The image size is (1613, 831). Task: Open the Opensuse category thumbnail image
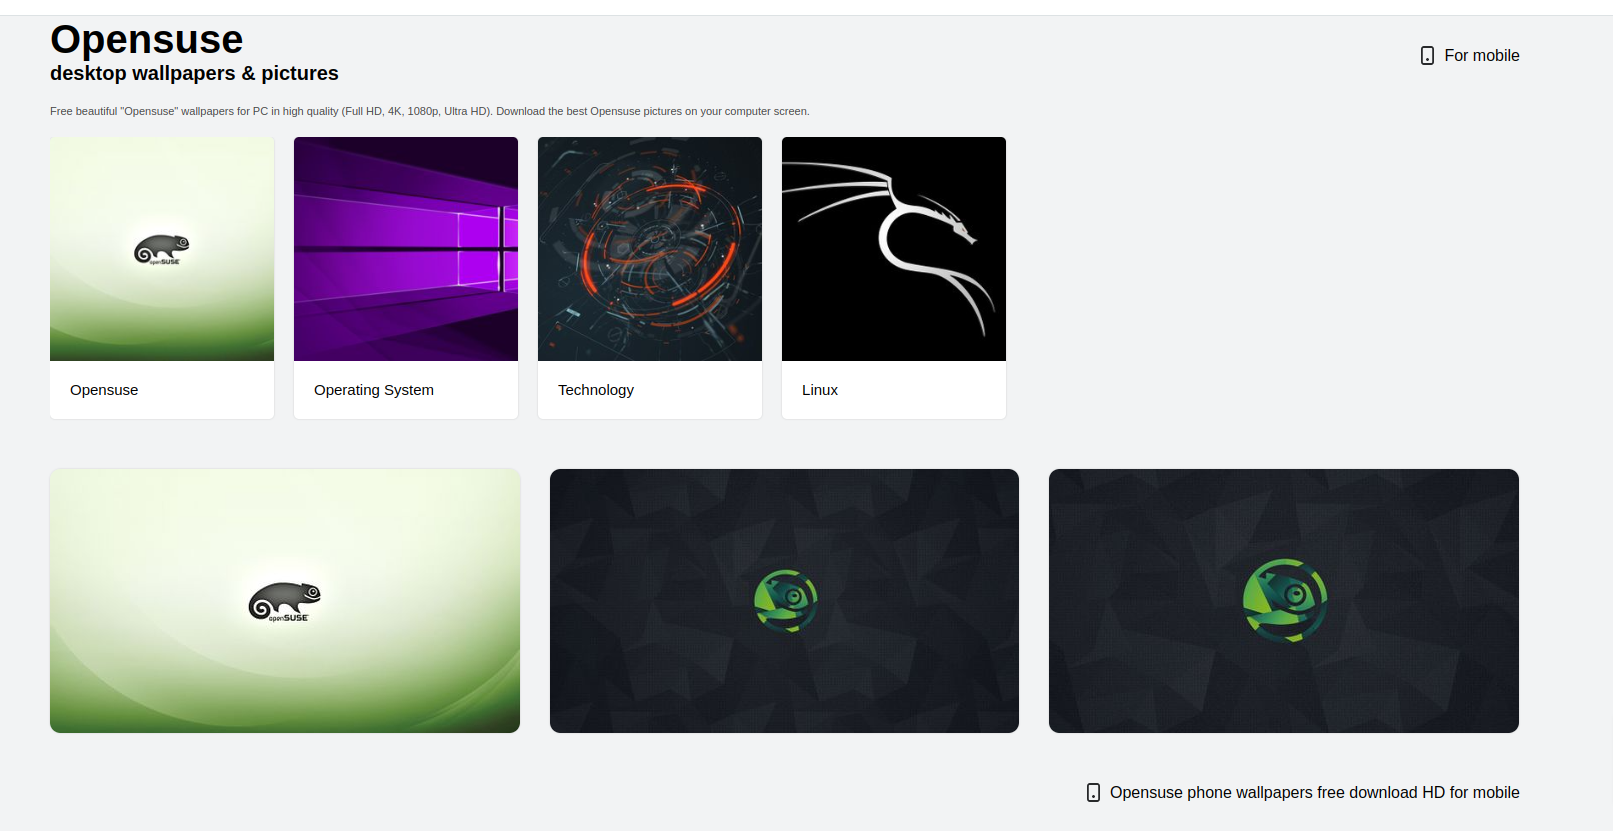click(162, 249)
